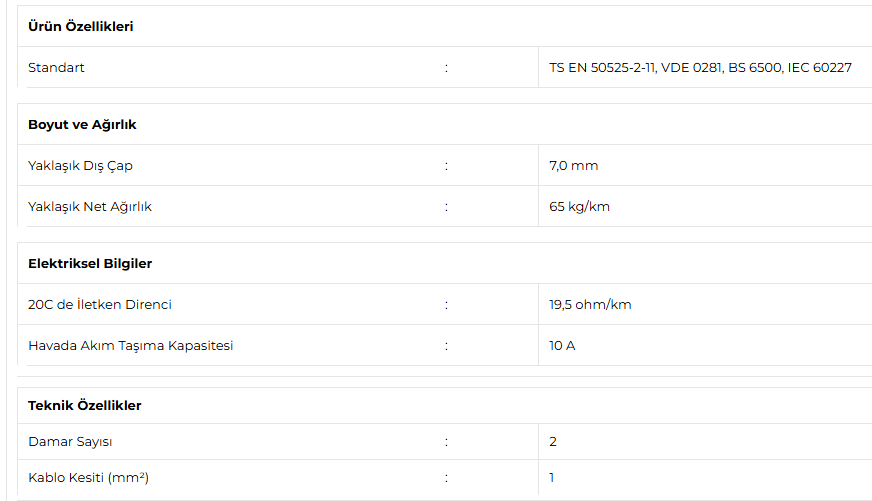The width and height of the screenshot is (872, 501).
Task: Select the Yaklaşık Dış Çap label
Action: [81, 166]
